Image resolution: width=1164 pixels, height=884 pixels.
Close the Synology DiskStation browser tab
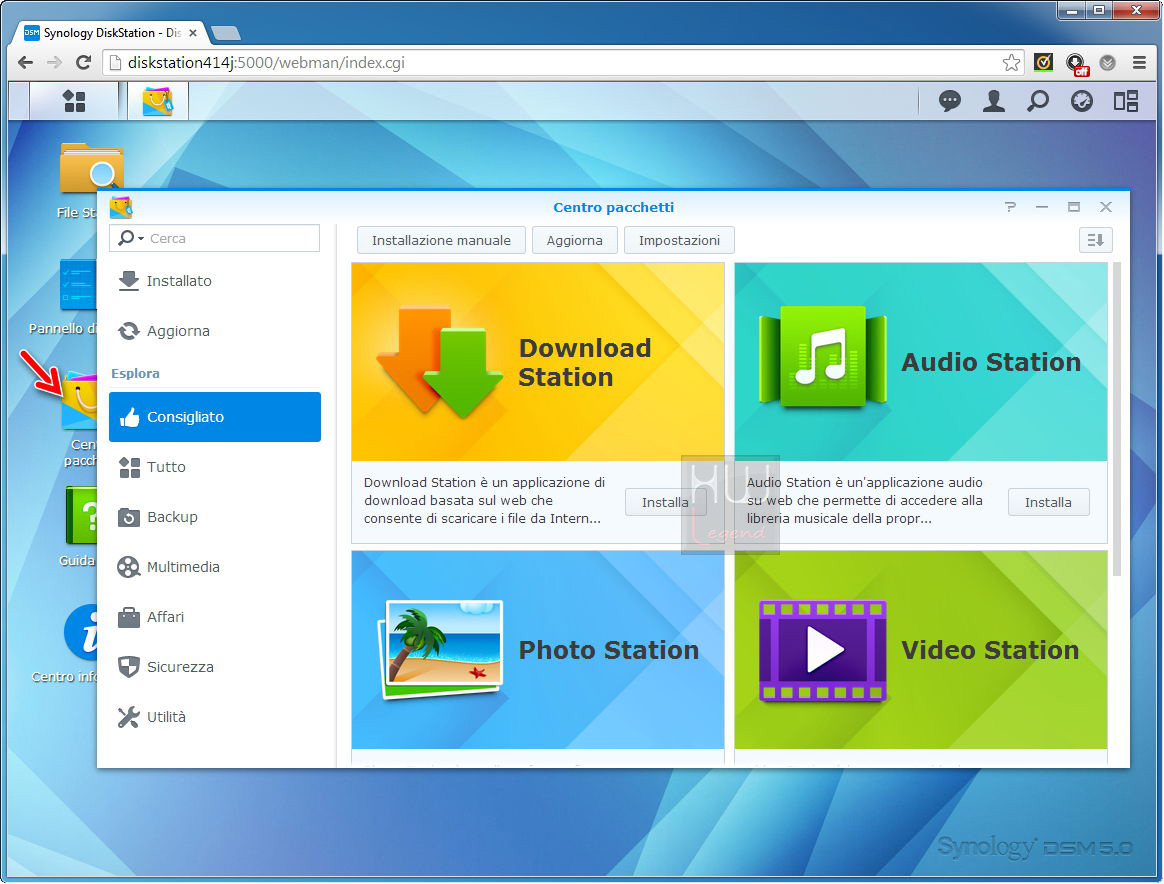pyautogui.click(x=193, y=33)
